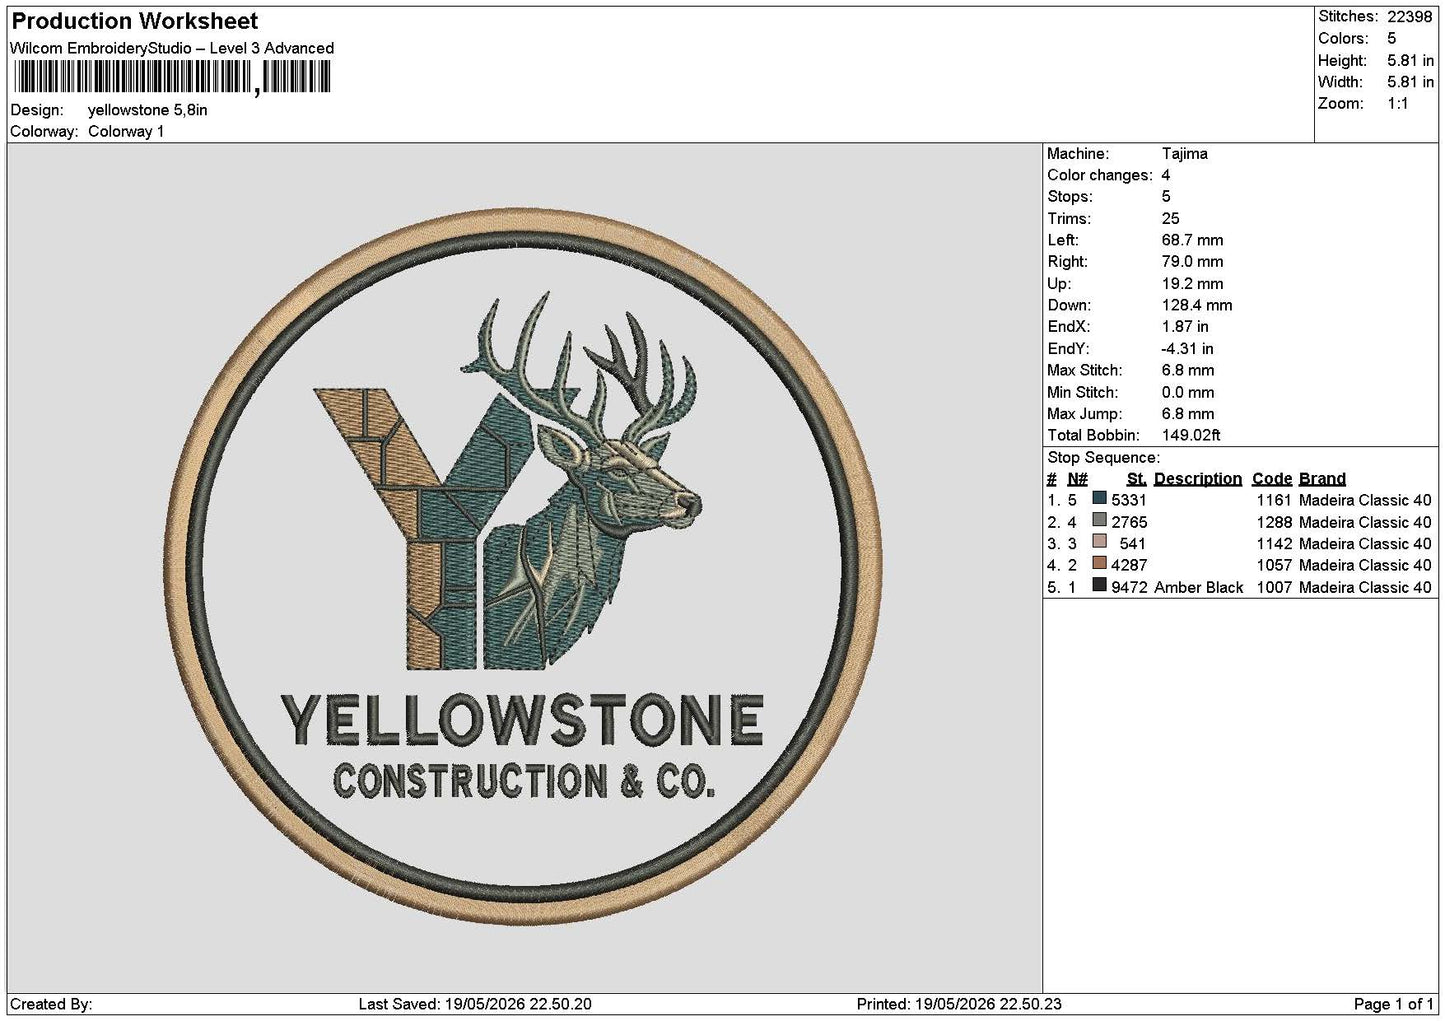Click the Right value 79.0 mm
Image resolution: width=1445 pixels, height=1021 pixels.
(x=1193, y=262)
